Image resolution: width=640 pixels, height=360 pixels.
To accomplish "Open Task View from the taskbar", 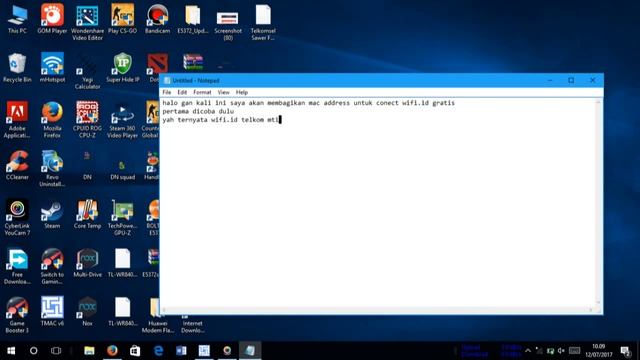I will tap(56, 351).
